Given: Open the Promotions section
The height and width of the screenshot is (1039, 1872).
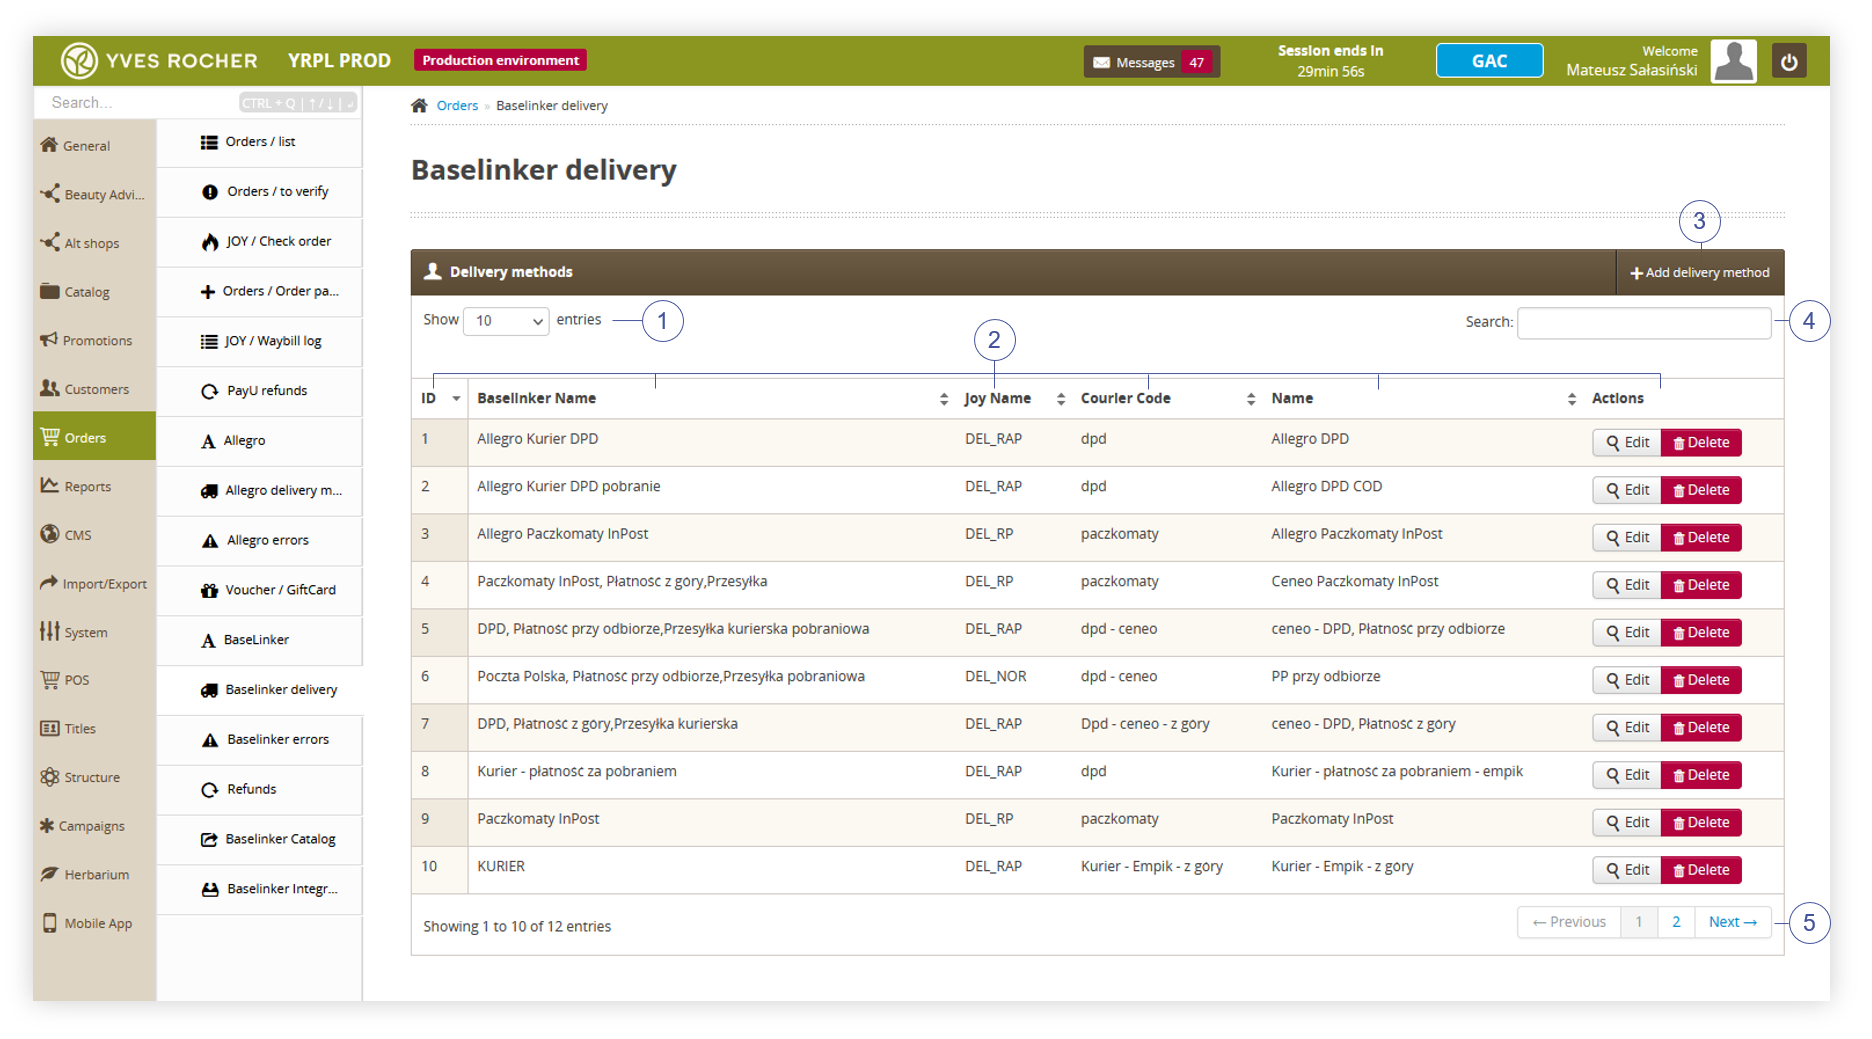Looking at the screenshot, I should [94, 340].
